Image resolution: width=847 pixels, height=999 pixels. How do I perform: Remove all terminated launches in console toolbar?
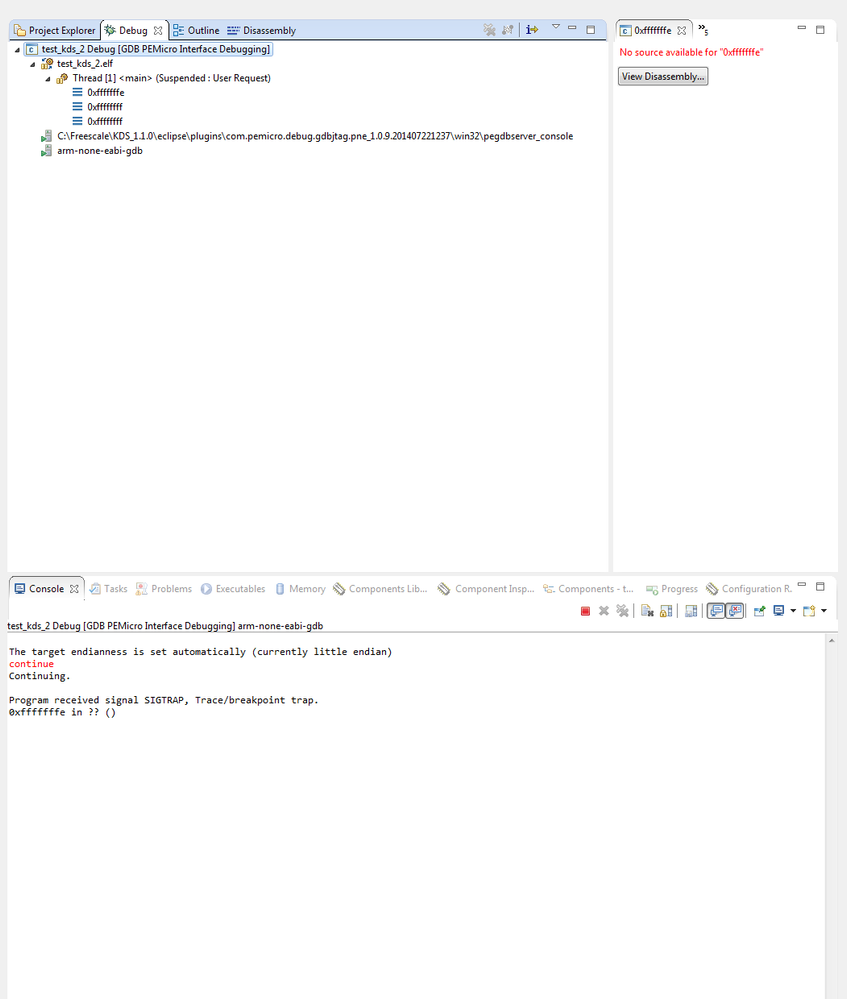pyautogui.click(x=622, y=610)
